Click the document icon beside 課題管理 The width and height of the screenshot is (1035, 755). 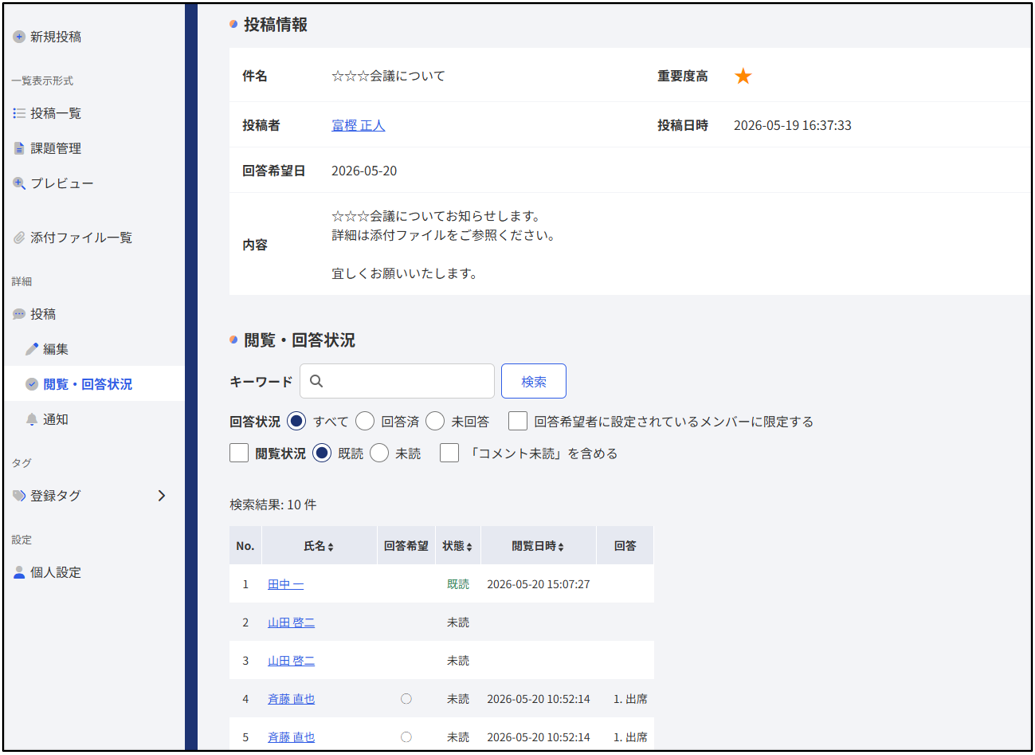pyautogui.click(x=19, y=148)
